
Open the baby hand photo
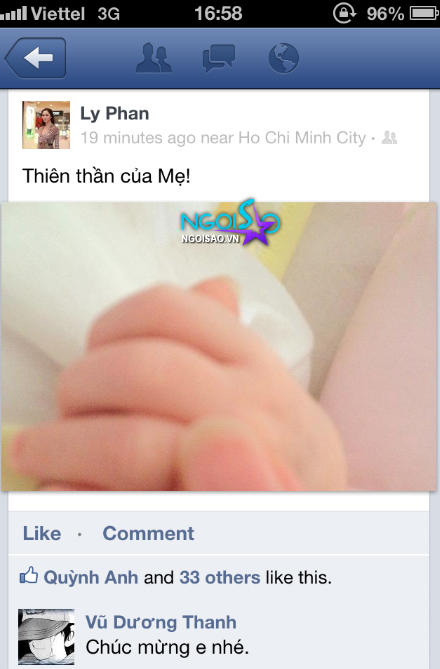tap(219, 346)
